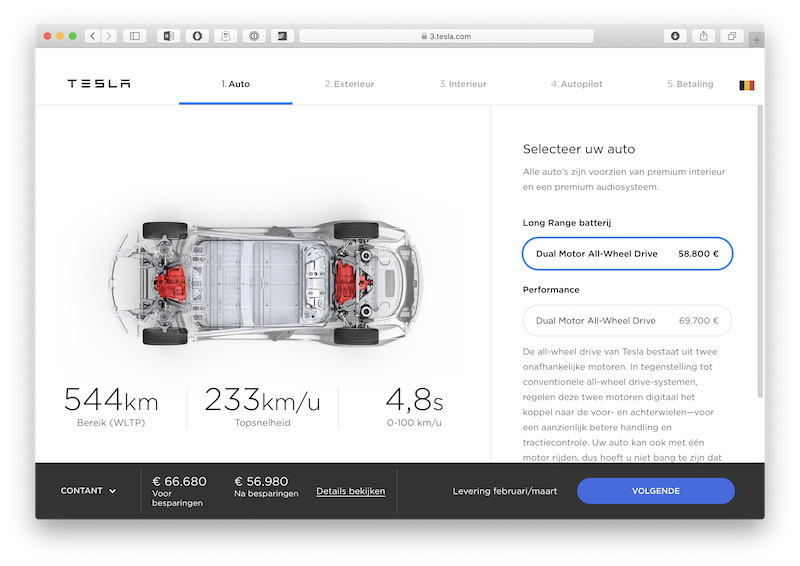This screenshot has height=566, width=800.
Task: Stay on the 1. Auto tab
Action: pyautogui.click(x=236, y=84)
